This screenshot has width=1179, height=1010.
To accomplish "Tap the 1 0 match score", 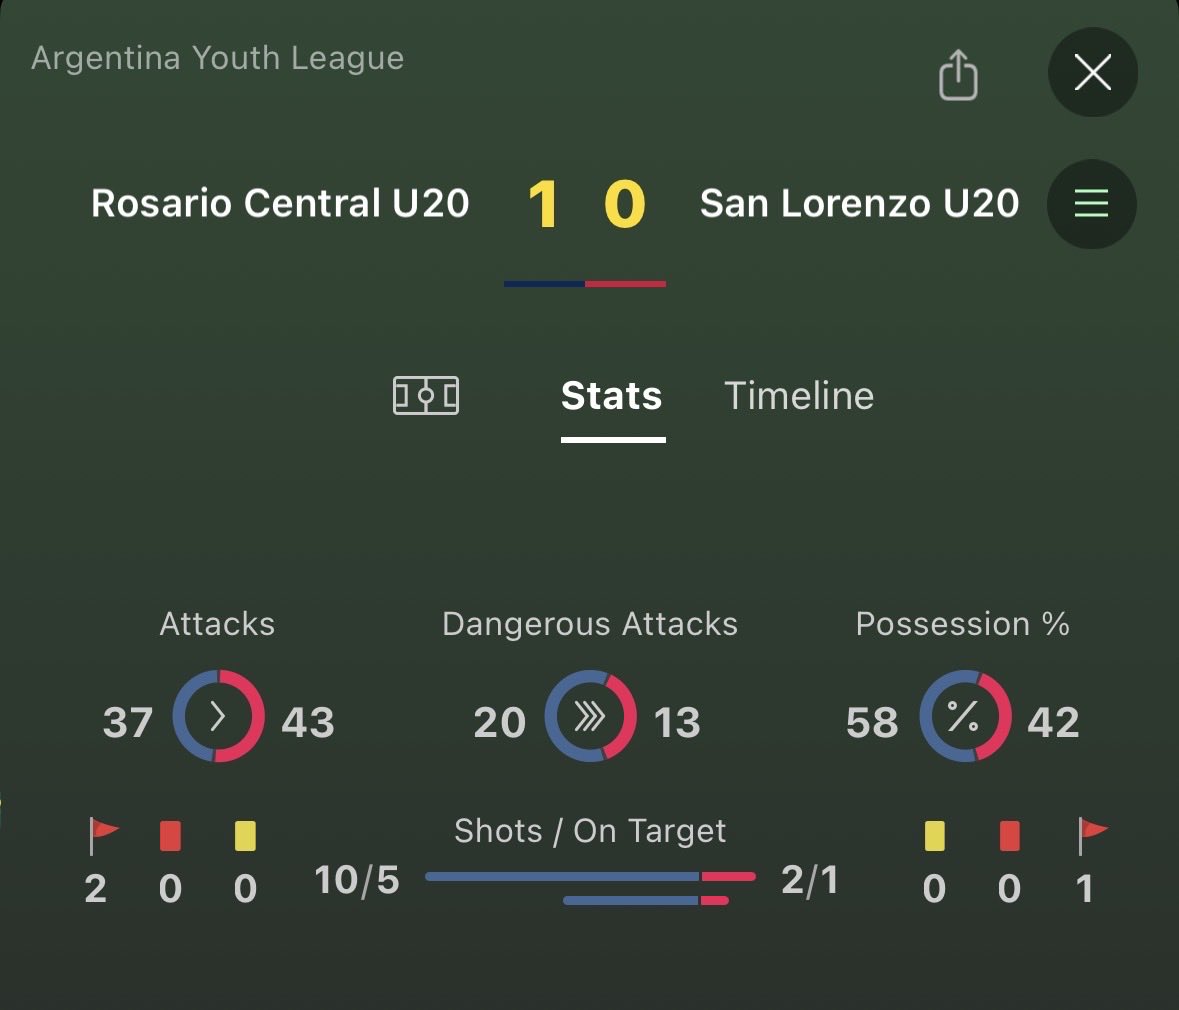I will (x=586, y=204).
